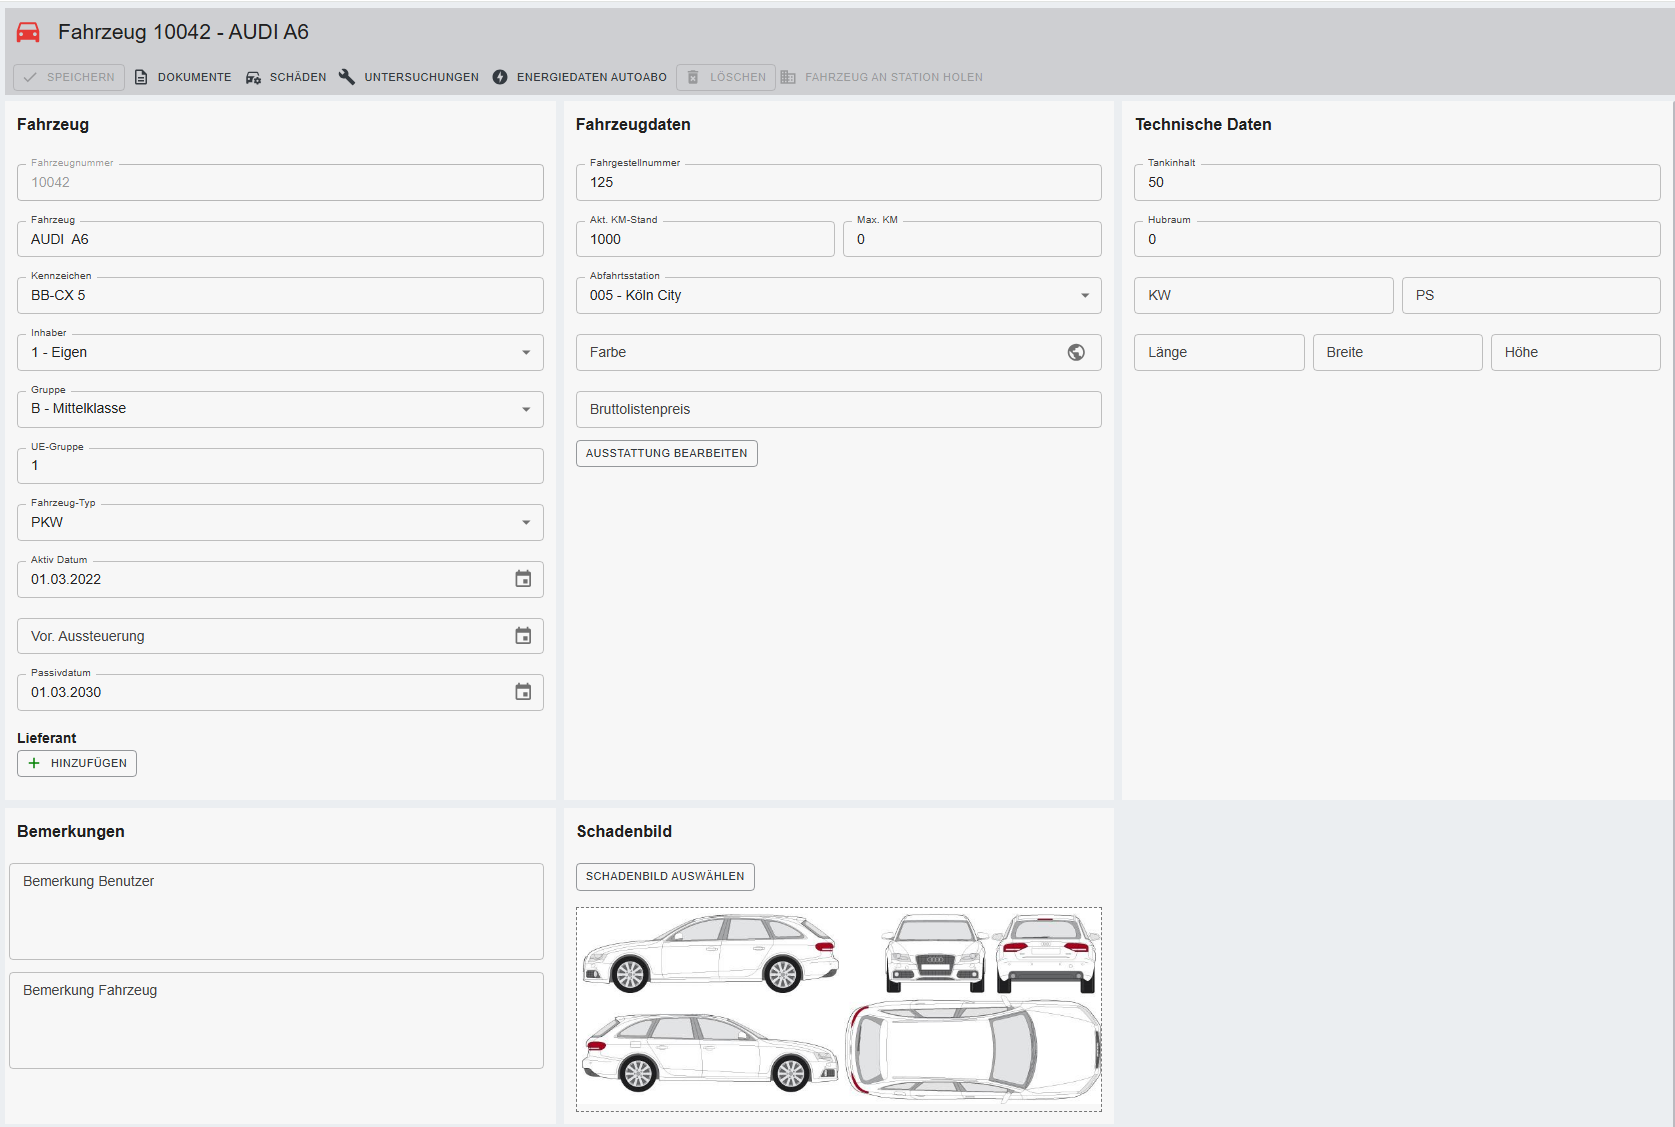Click the car damage diagram image
The image size is (1675, 1127).
click(x=838, y=1009)
